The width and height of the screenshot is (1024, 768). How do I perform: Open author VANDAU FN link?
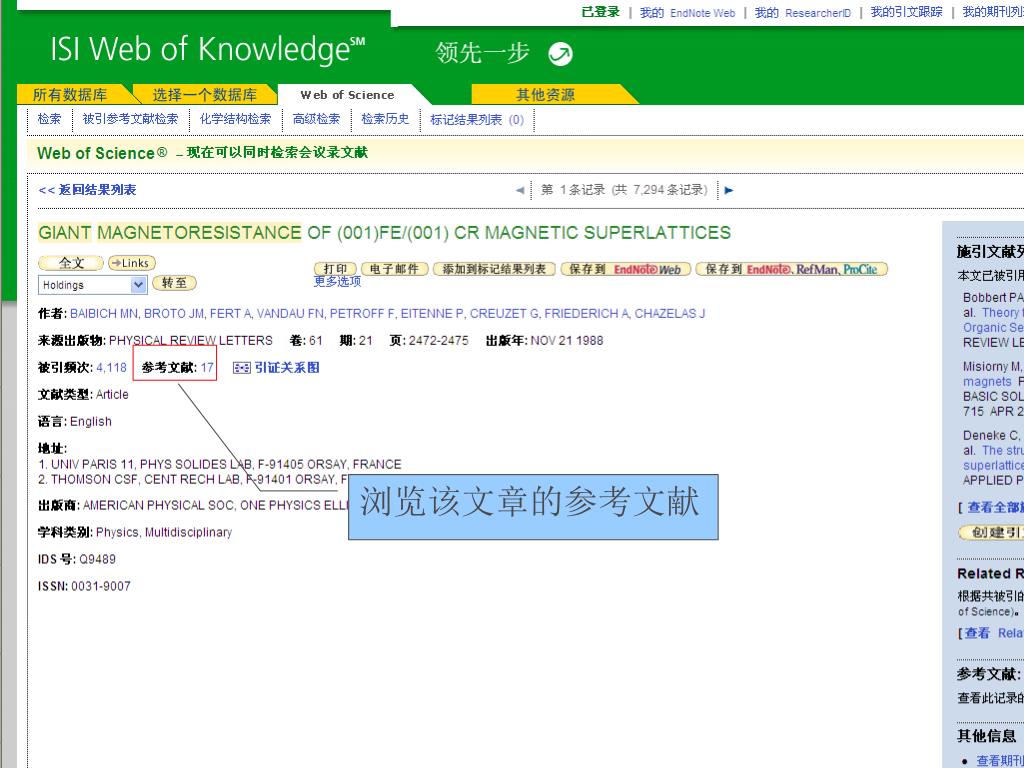click(291, 313)
